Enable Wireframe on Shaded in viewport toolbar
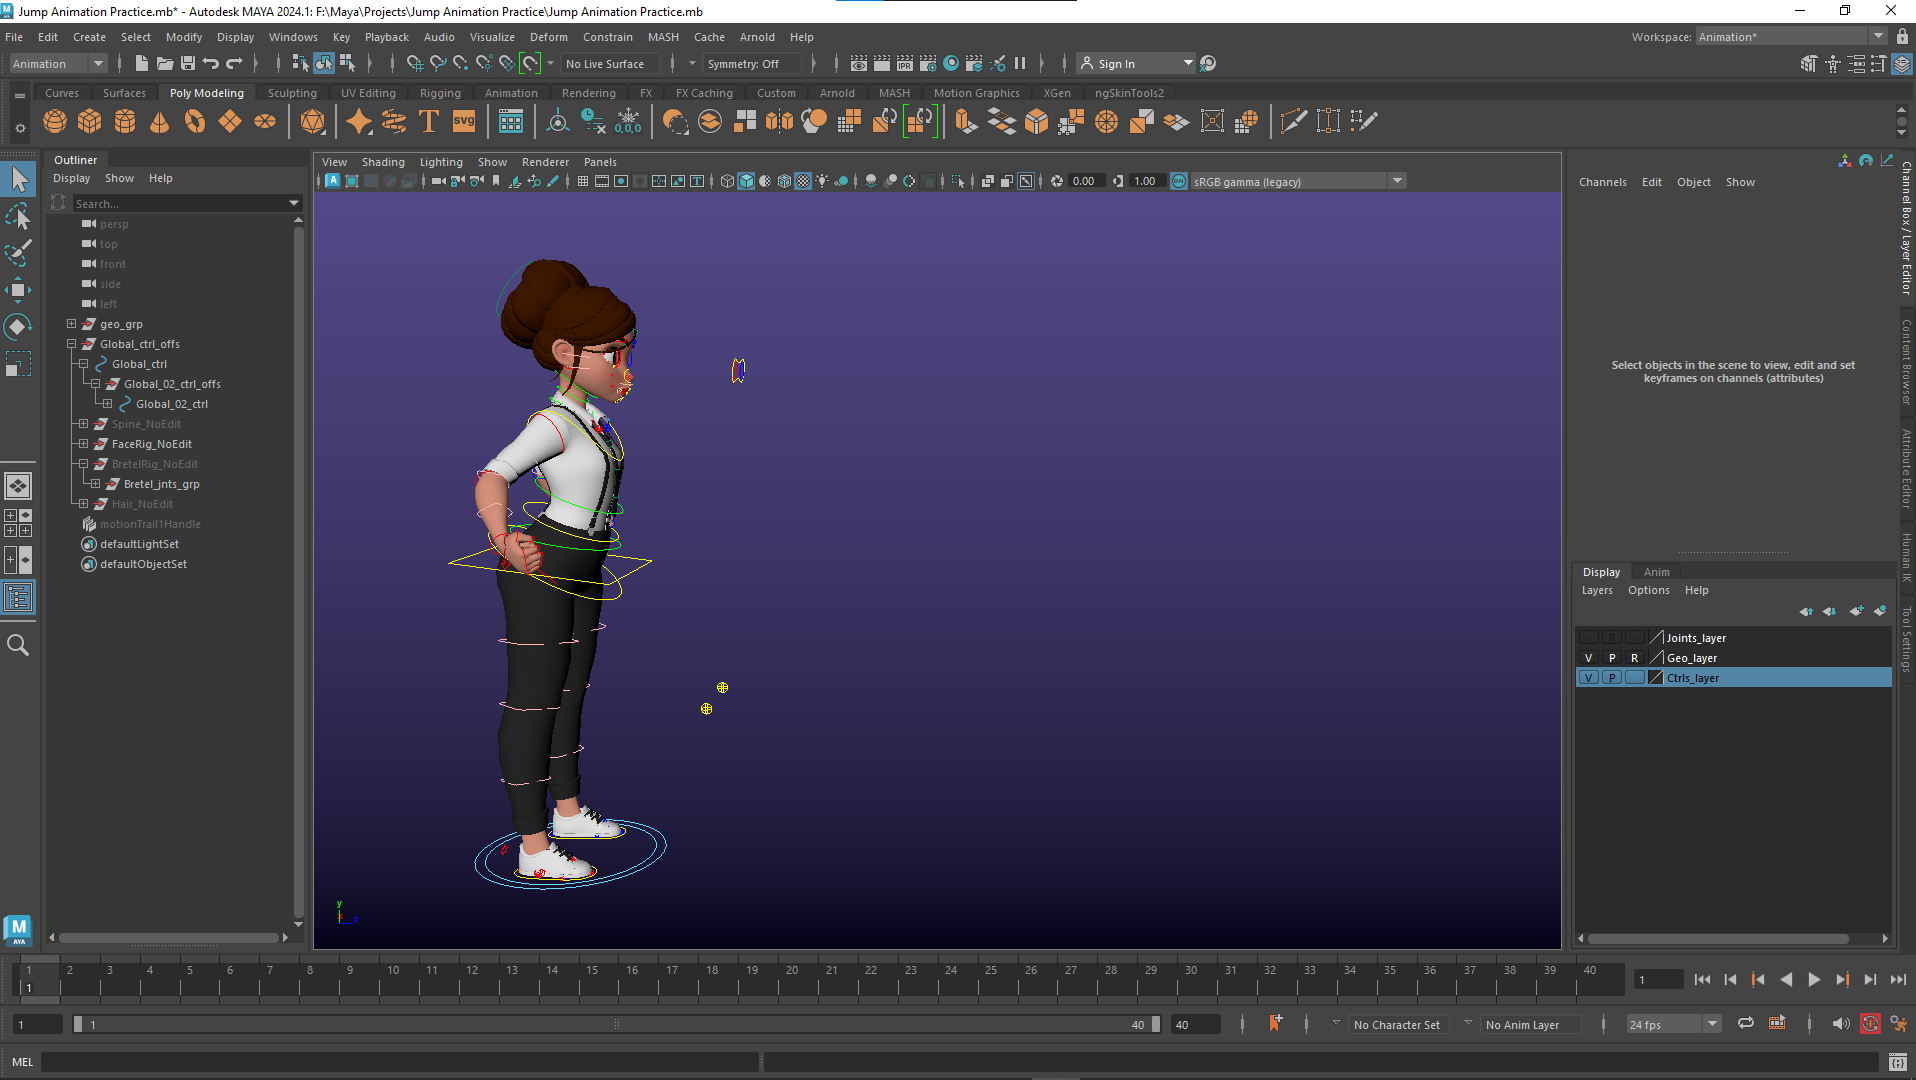 click(784, 181)
